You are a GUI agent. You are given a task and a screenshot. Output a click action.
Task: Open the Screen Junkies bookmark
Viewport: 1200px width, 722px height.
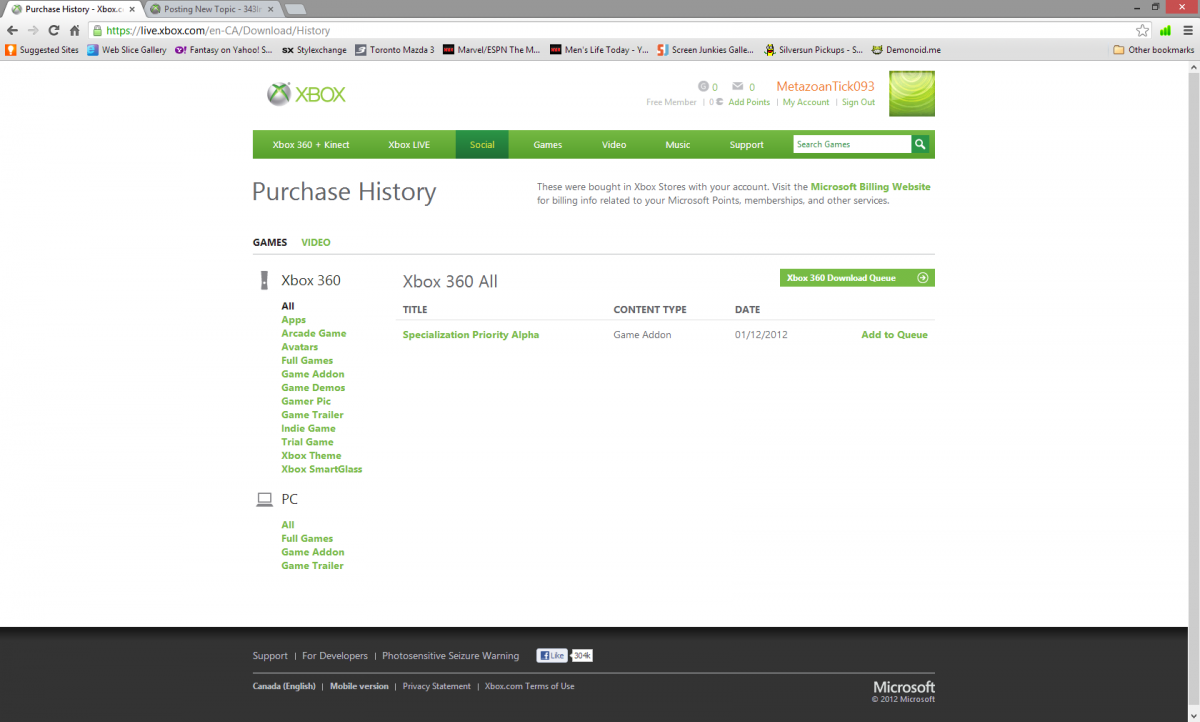coord(706,49)
